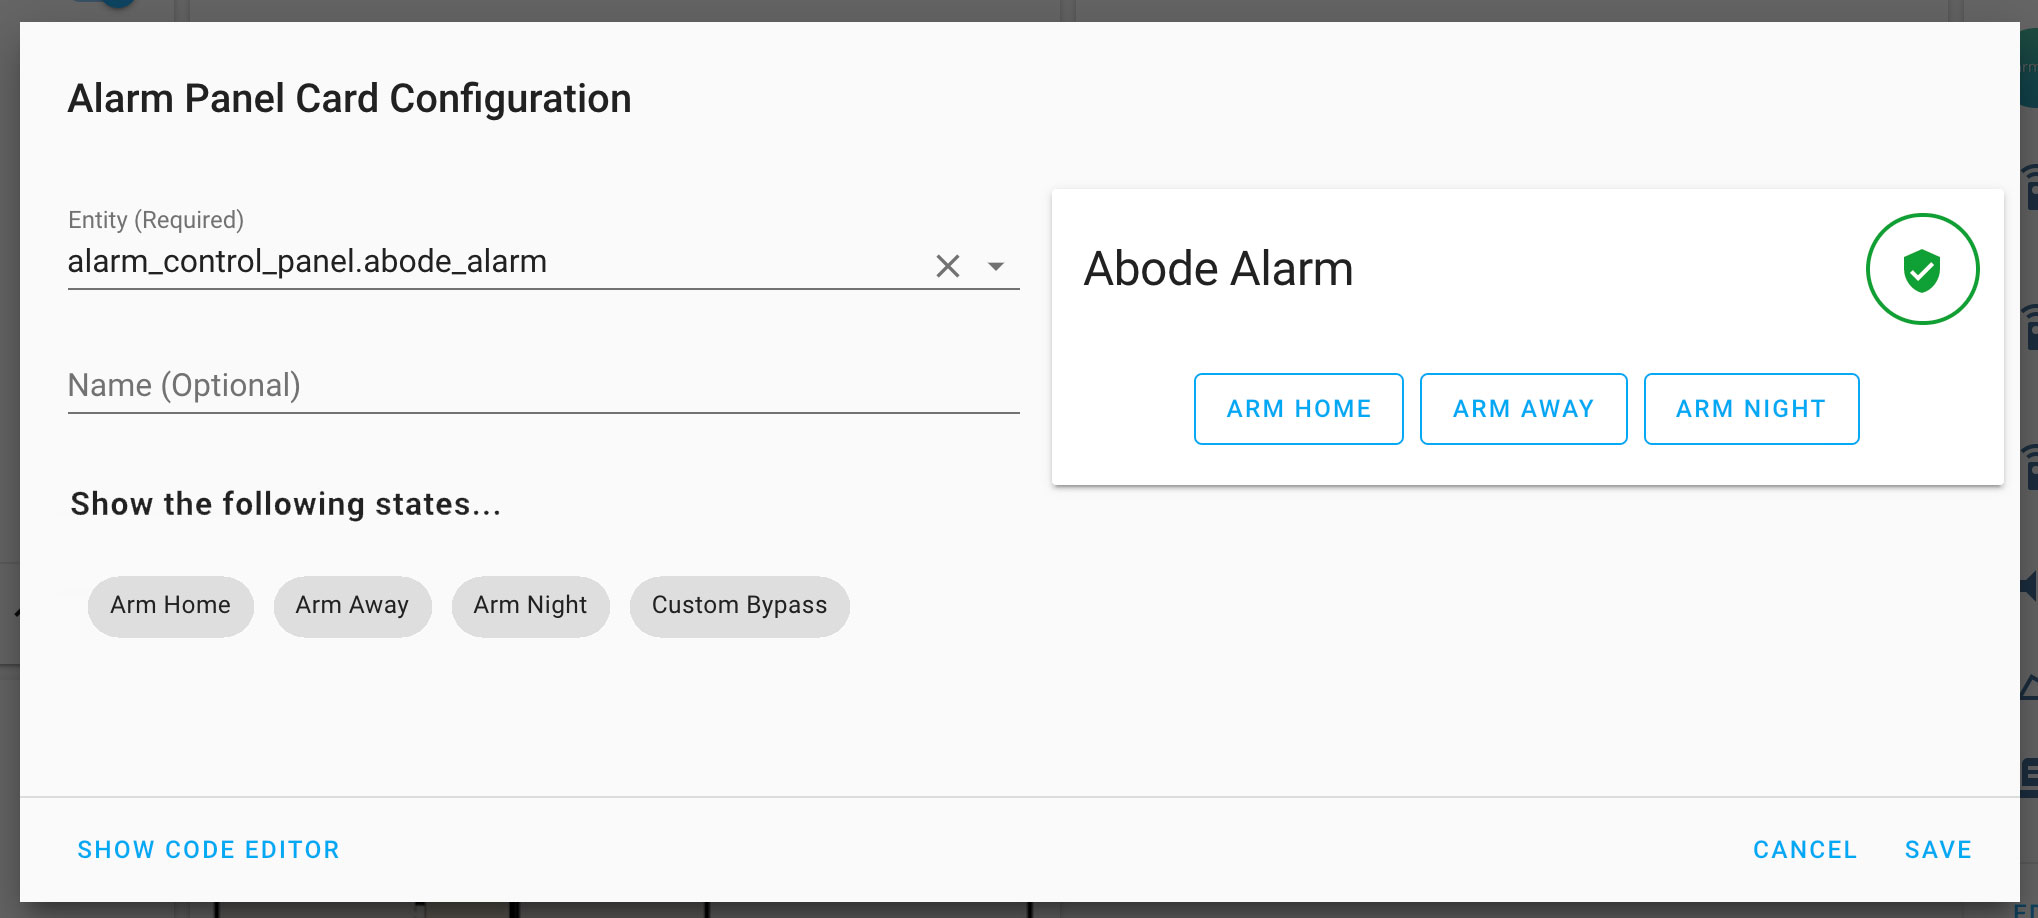The height and width of the screenshot is (918, 2038).
Task: Toggle the Arm Away state chip
Action: pyautogui.click(x=352, y=606)
